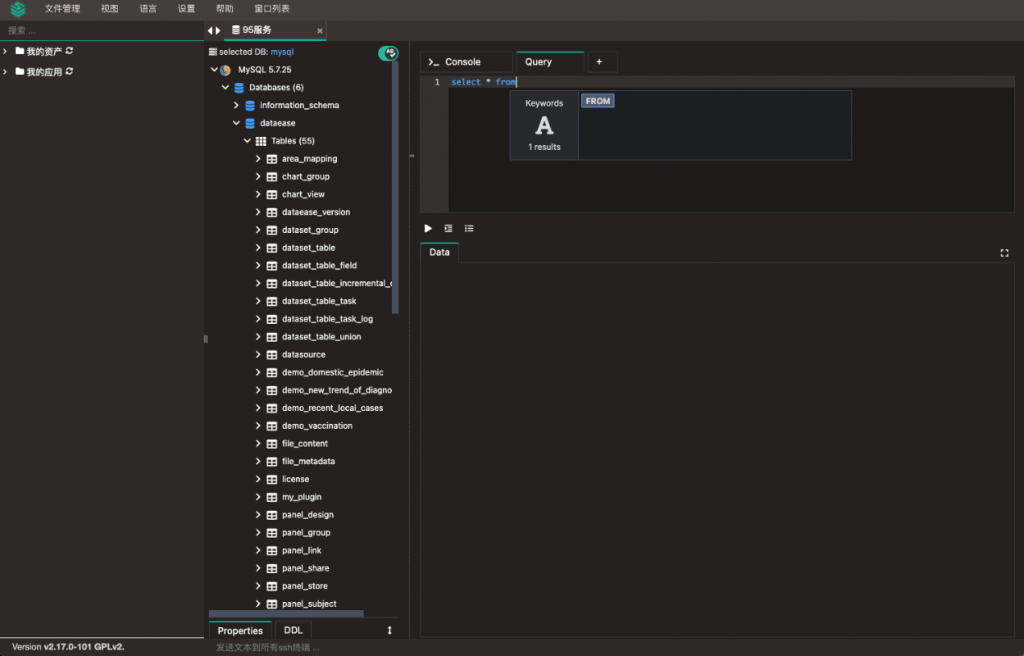Click the datasource table icon
The image size is (1024, 656).
[x=272, y=355]
